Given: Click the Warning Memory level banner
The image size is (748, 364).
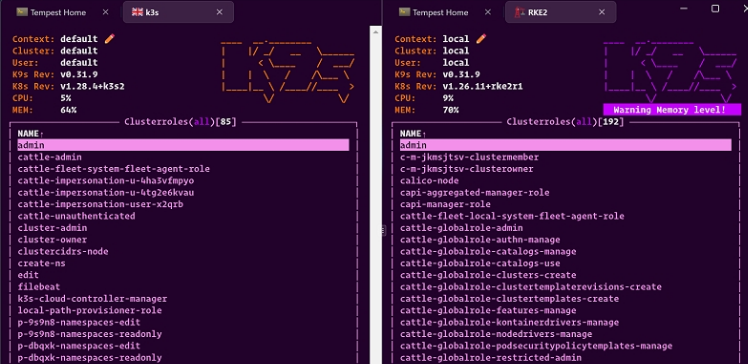Looking at the screenshot, I should [672, 110].
